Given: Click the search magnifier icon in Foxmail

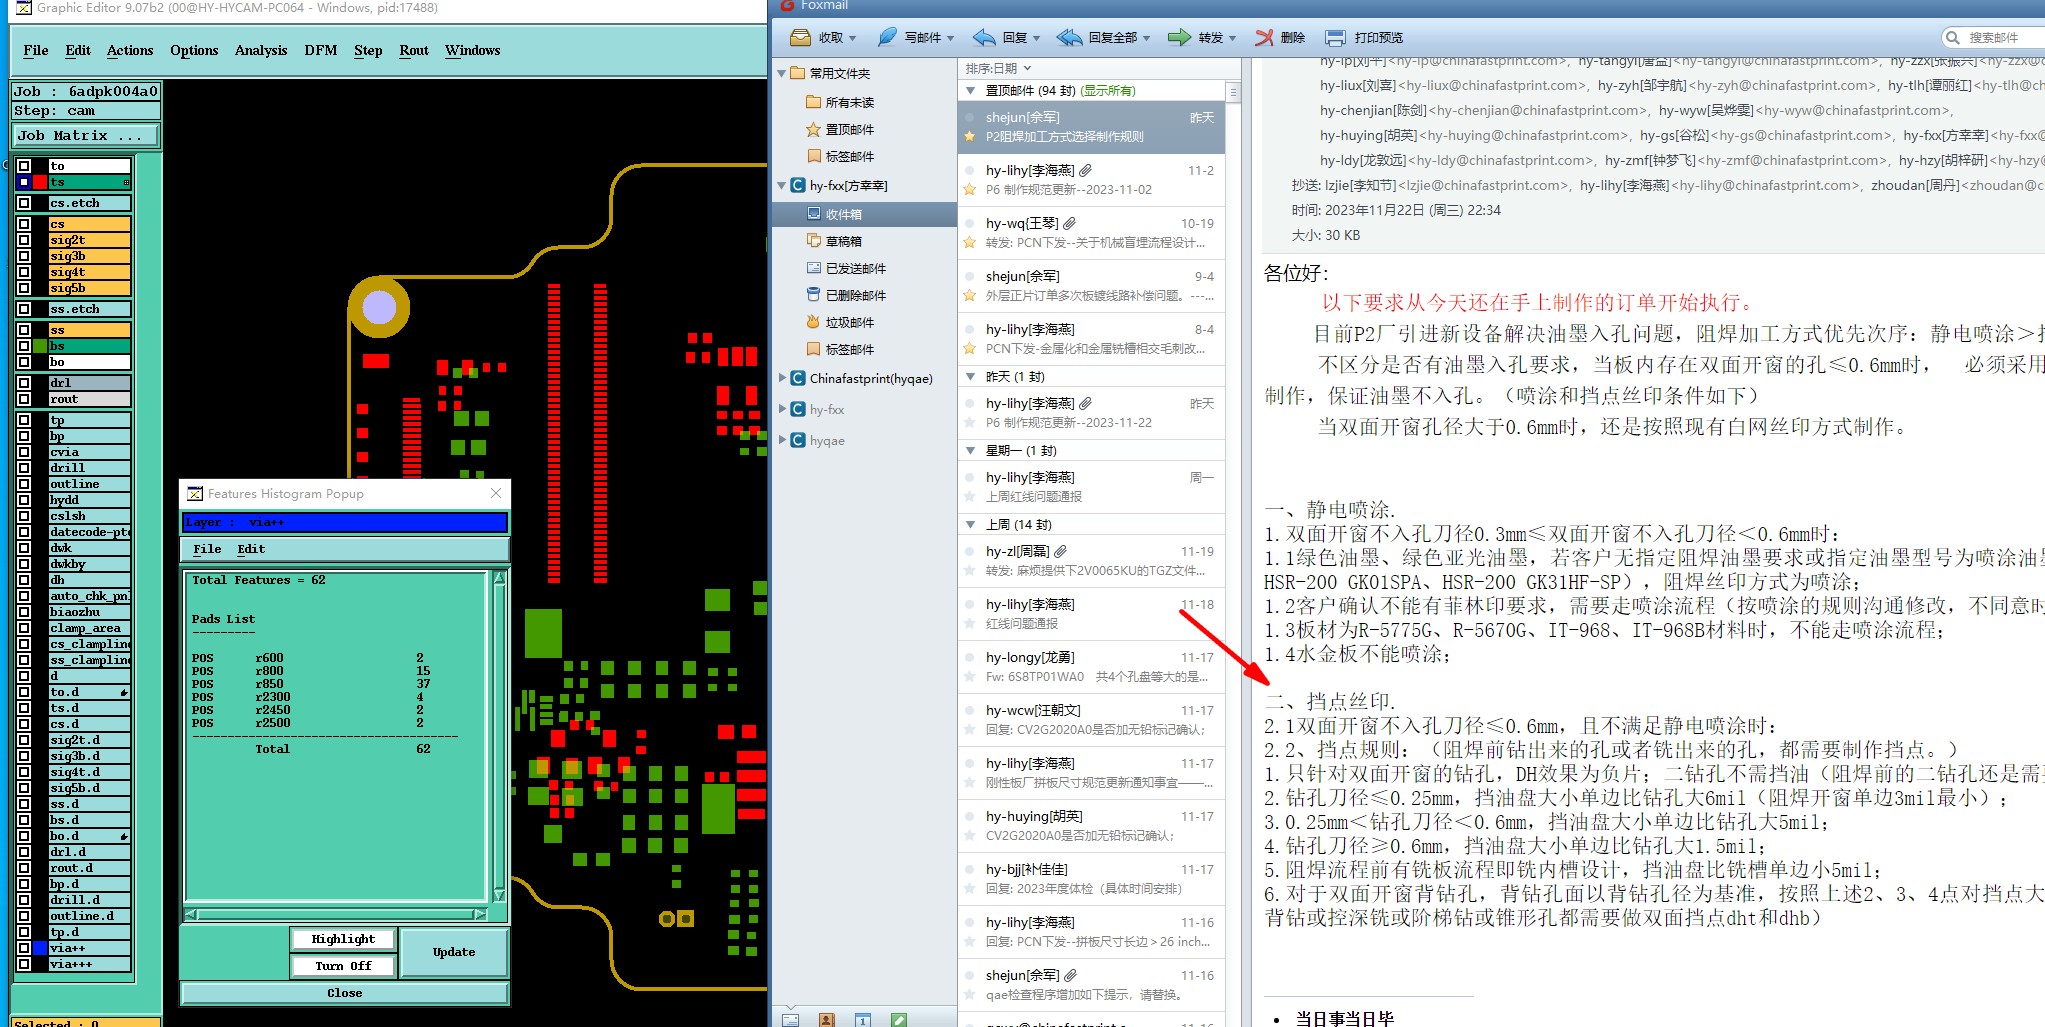Looking at the screenshot, I should (x=1953, y=37).
